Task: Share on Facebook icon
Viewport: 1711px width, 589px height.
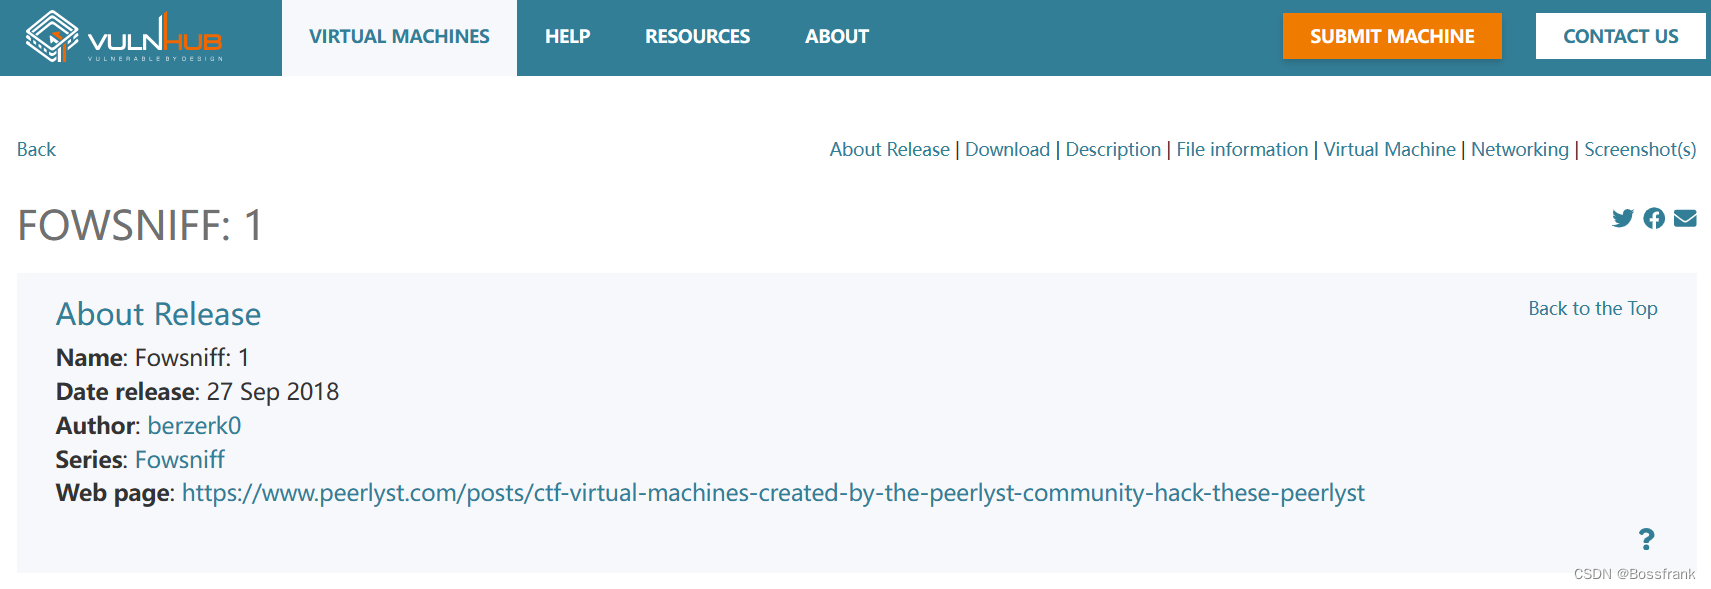Action: (x=1654, y=218)
